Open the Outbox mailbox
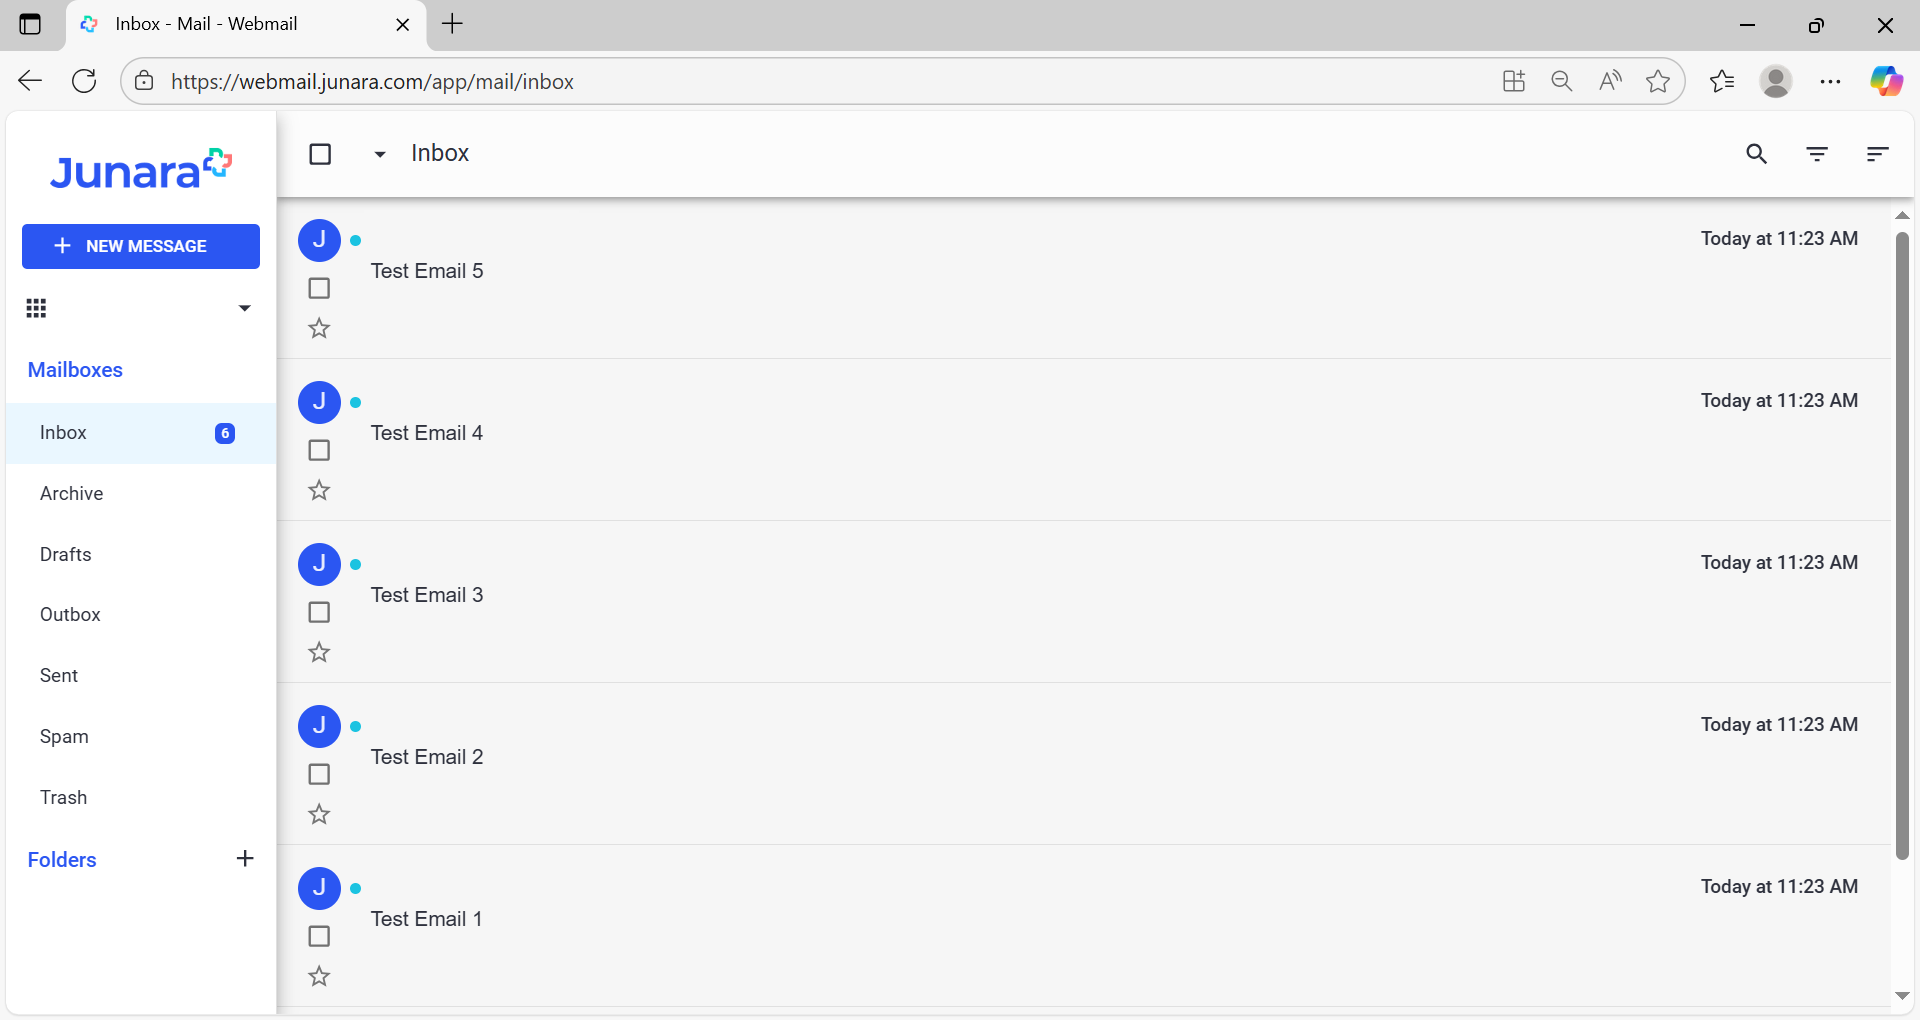1920x1020 pixels. tap(141, 615)
